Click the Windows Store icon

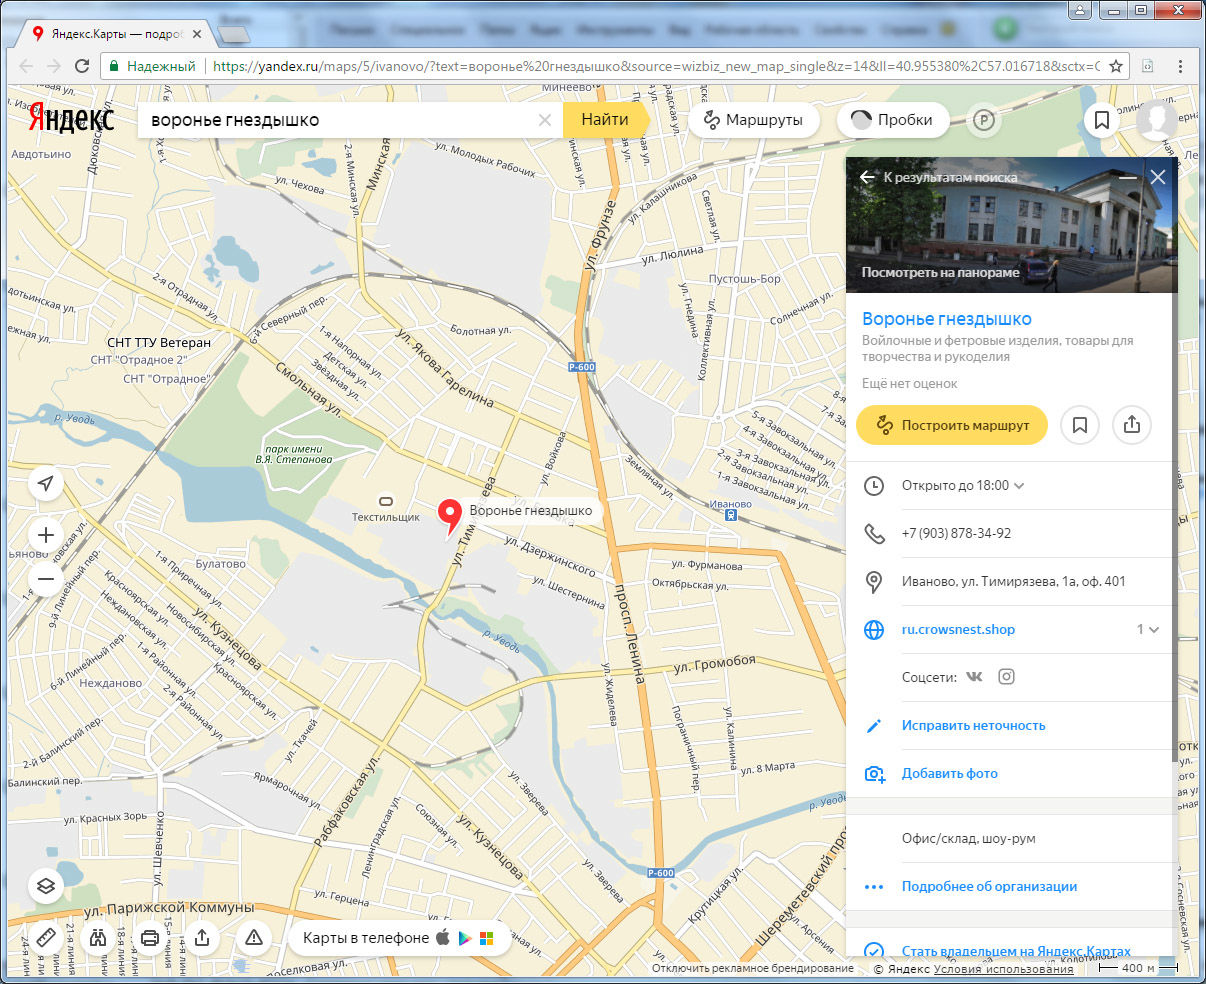pos(487,939)
